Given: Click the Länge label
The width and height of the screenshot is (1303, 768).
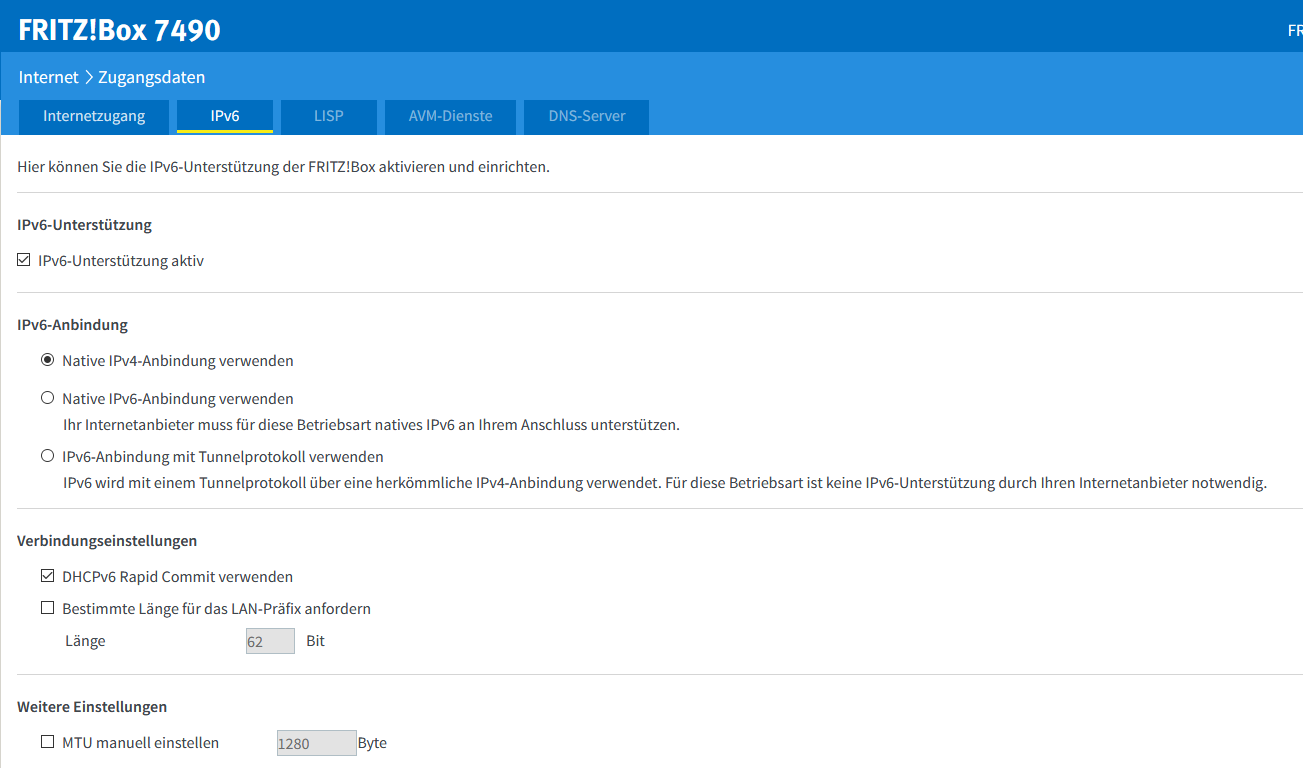Looking at the screenshot, I should tap(85, 641).
